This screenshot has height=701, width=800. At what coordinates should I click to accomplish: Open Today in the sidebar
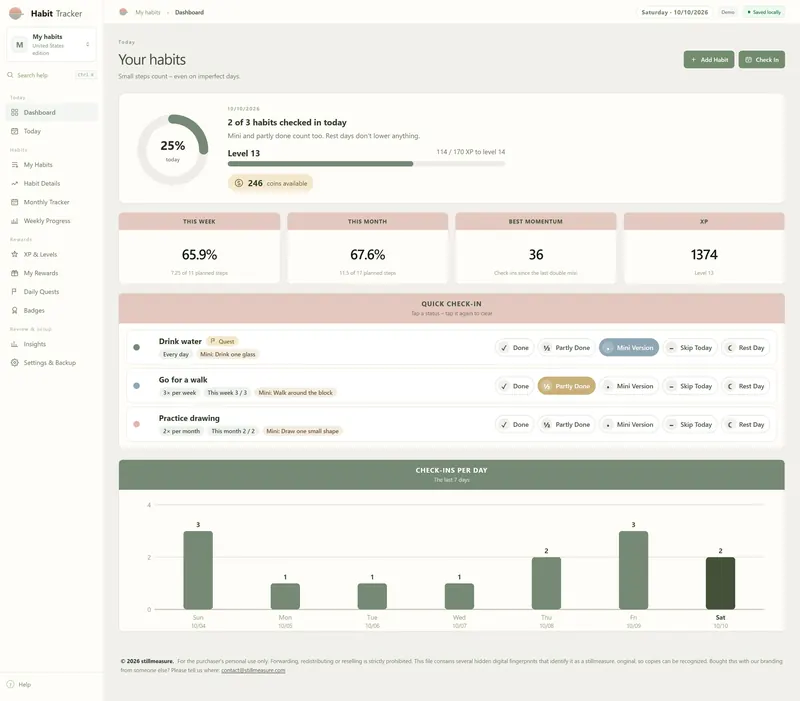[x=52, y=131]
